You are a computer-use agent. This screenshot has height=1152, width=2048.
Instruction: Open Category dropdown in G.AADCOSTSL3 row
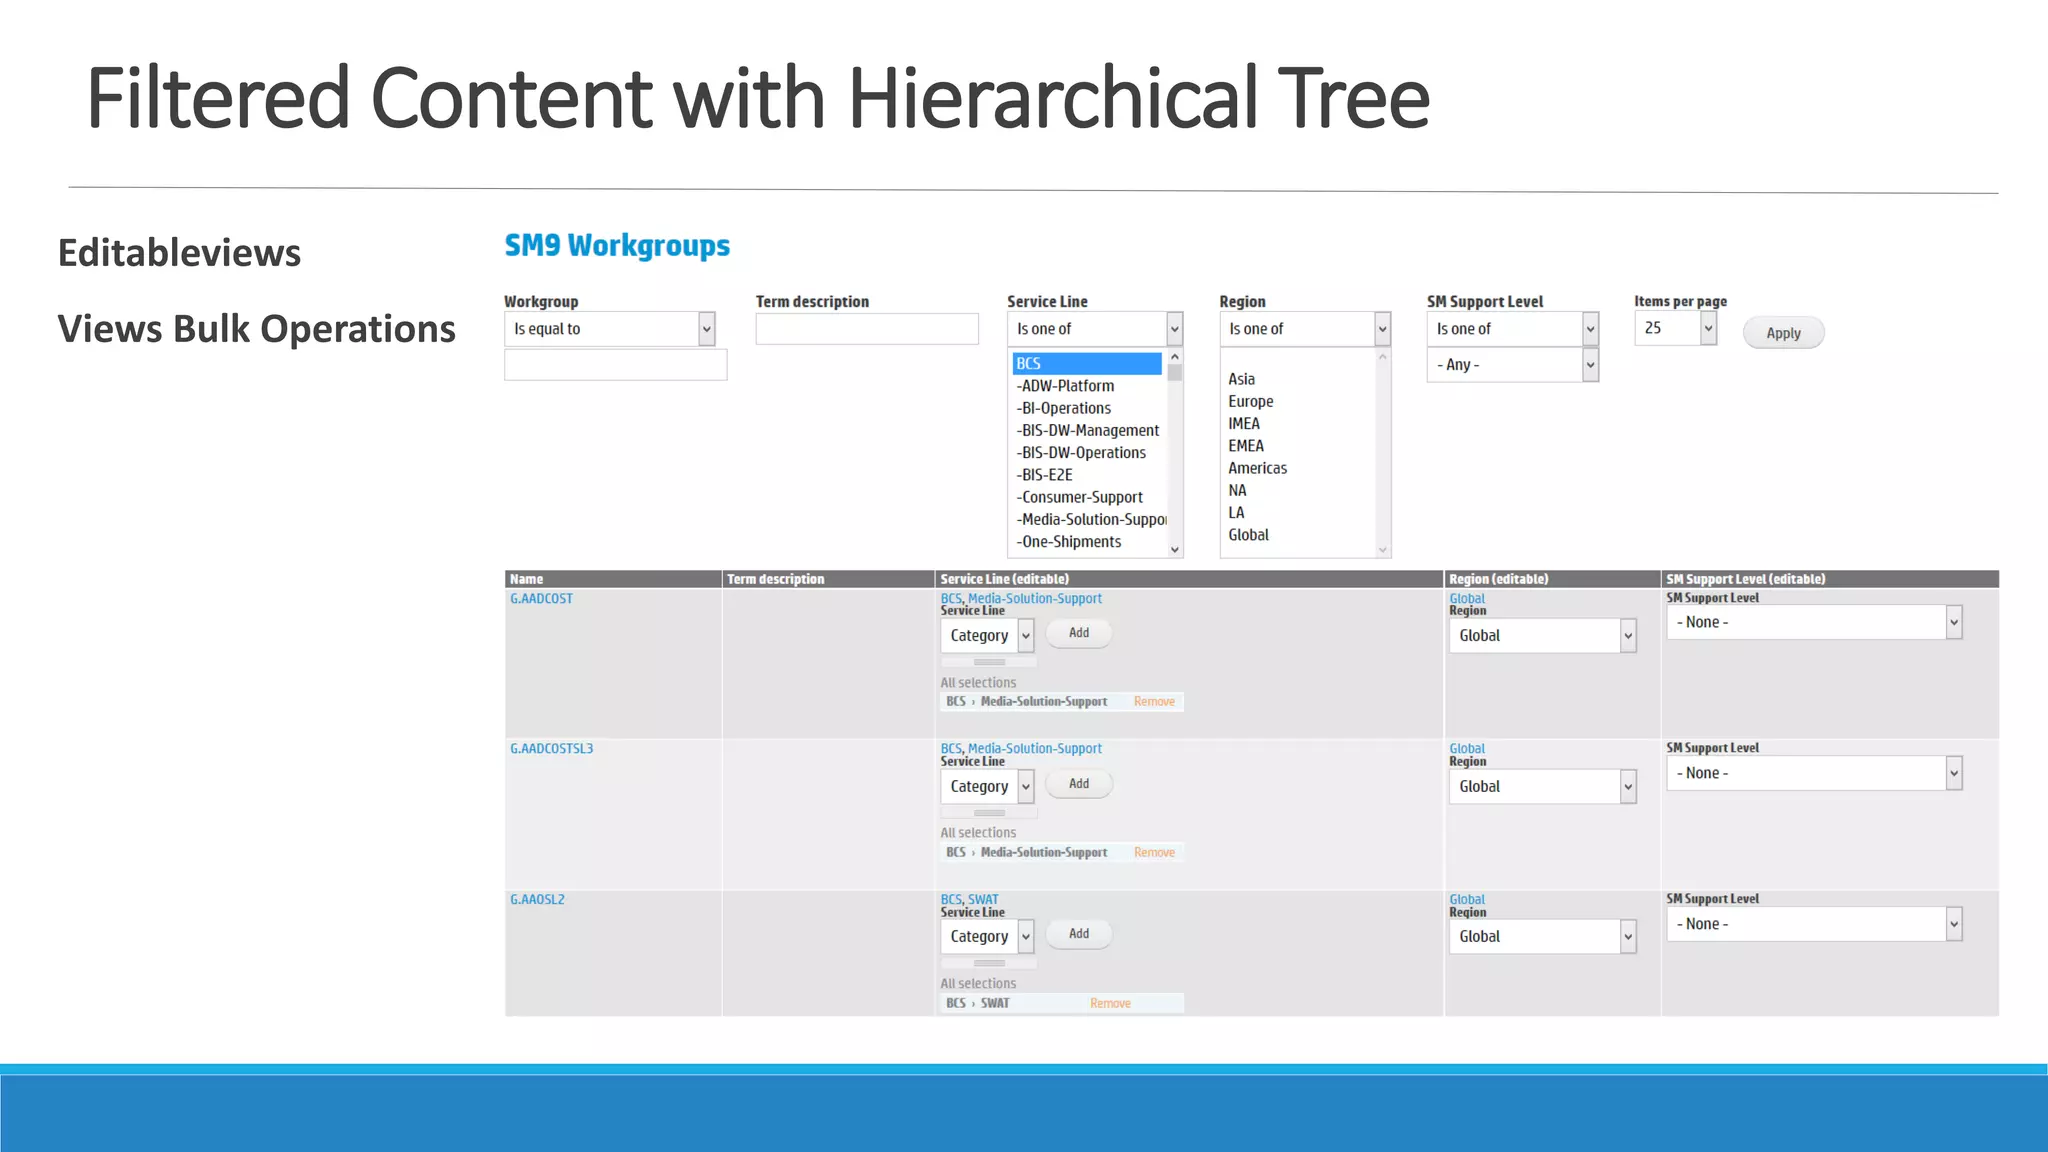[988, 786]
